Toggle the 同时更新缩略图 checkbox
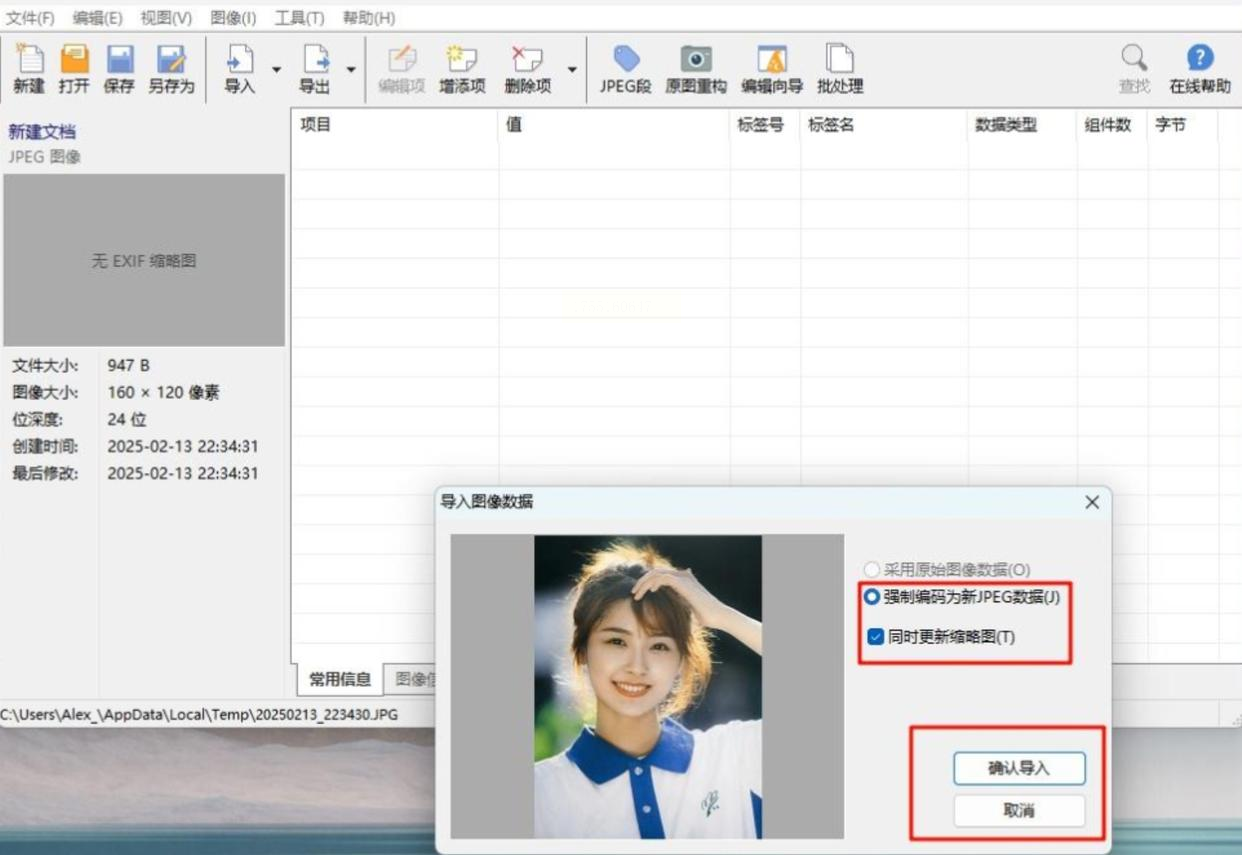 tap(876, 637)
